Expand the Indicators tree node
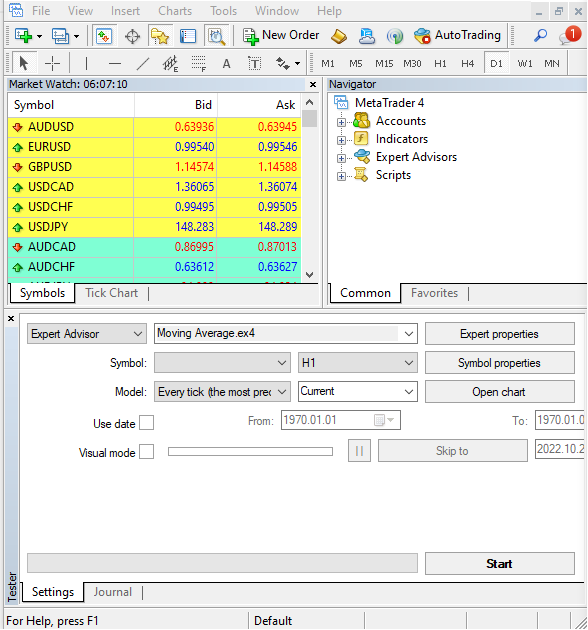 click(x=341, y=140)
